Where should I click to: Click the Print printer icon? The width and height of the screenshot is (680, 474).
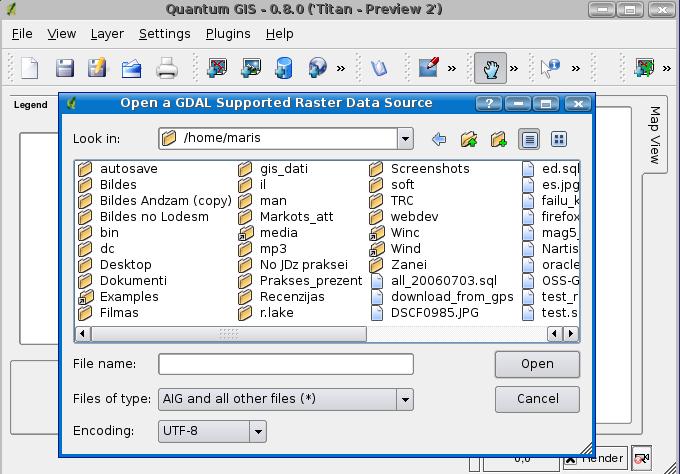(x=167, y=68)
